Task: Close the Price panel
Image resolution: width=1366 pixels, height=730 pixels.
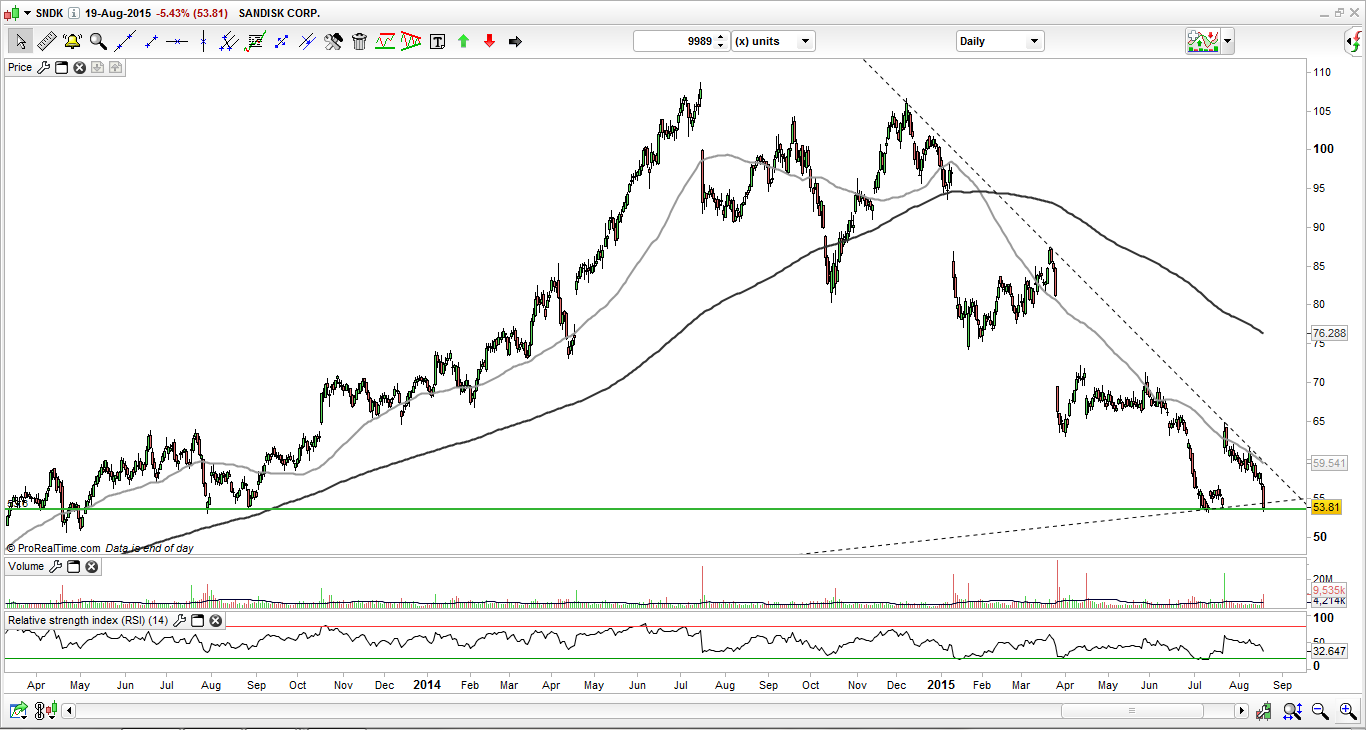Action: 79,67
